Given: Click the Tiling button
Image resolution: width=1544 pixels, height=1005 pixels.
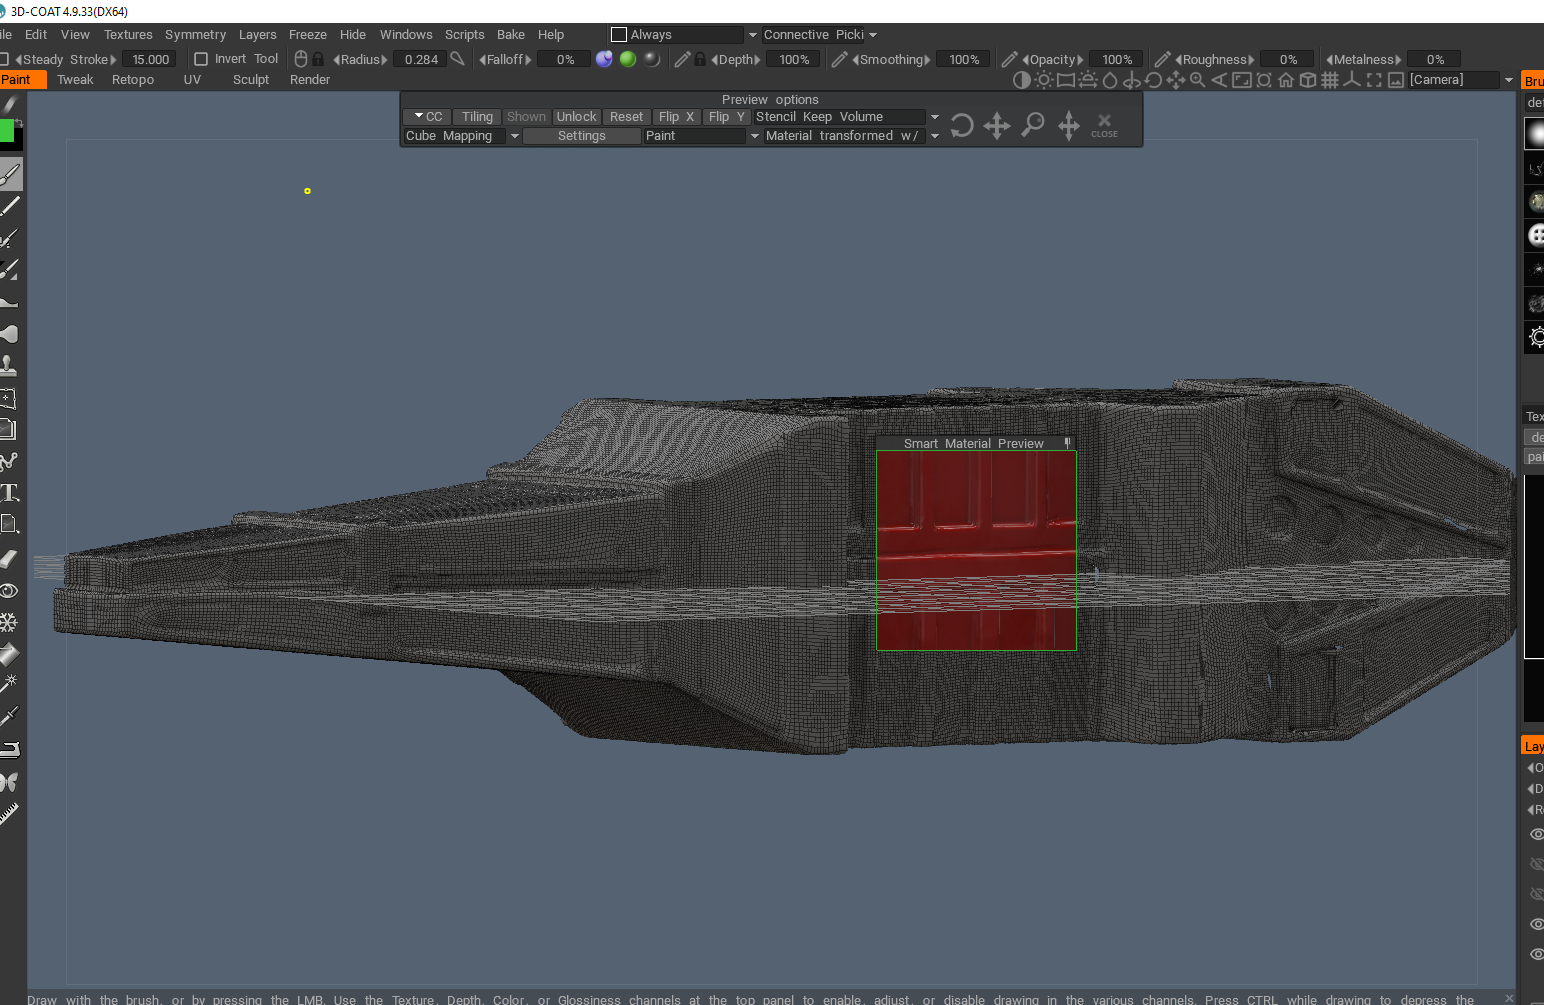Looking at the screenshot, I should coord(477,117).
